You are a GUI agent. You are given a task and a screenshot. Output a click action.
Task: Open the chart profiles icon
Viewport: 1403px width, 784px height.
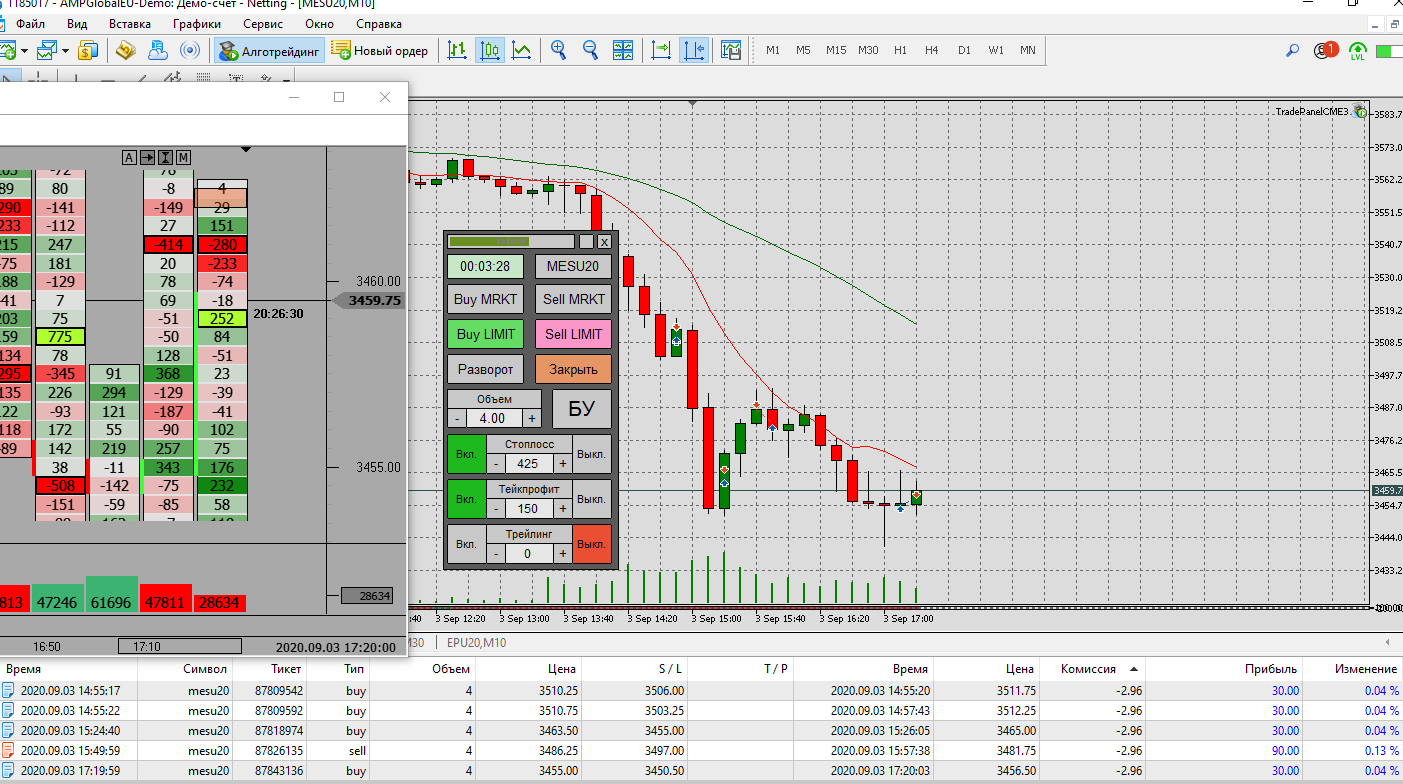tap(47, 50)
